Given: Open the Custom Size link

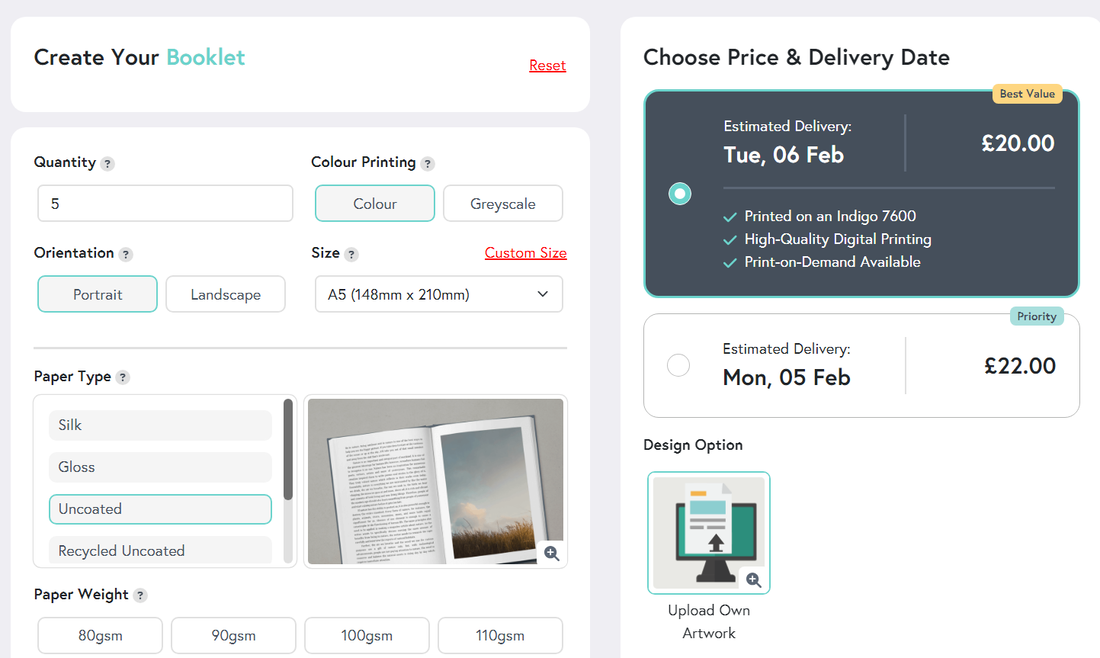Looking at the screenshot, I should tap(525, 253).
